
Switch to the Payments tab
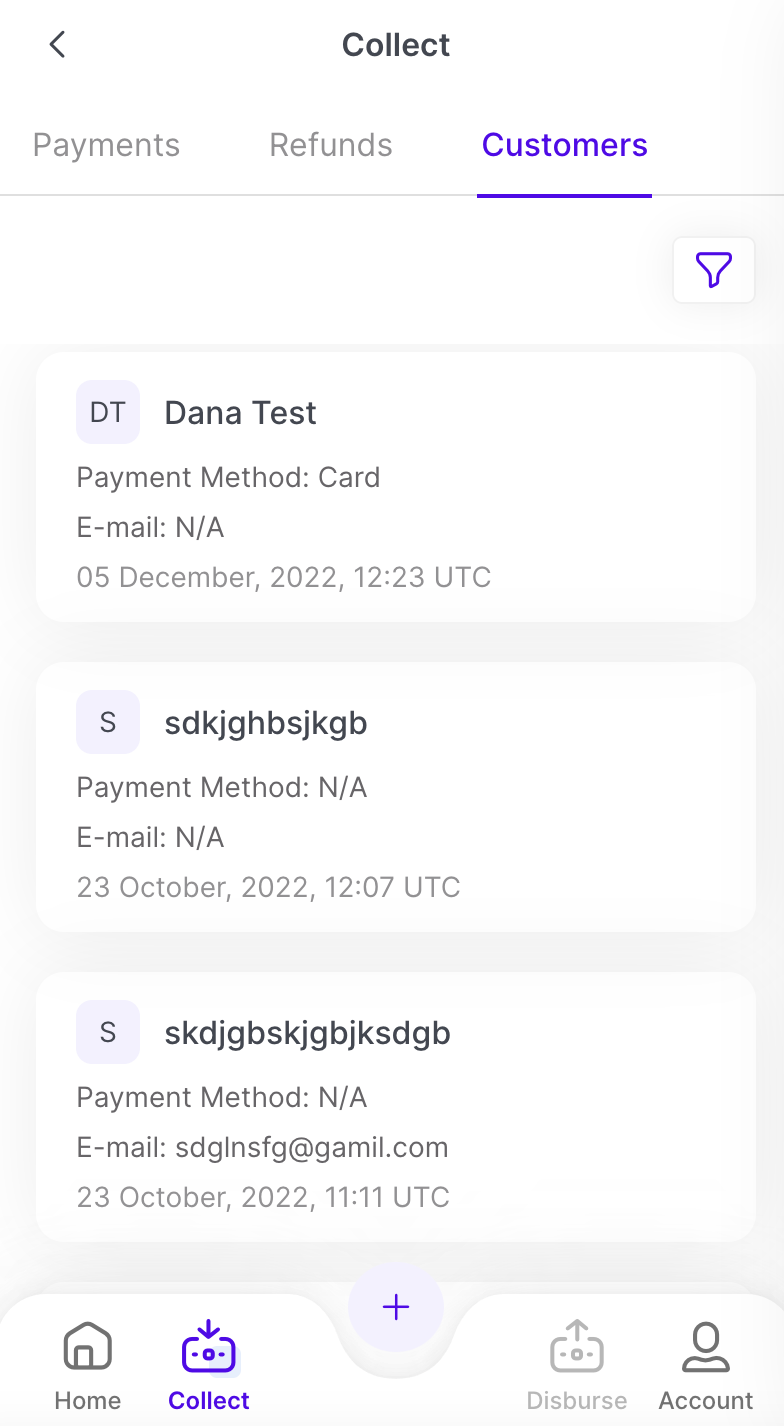[x=106, y=145]
